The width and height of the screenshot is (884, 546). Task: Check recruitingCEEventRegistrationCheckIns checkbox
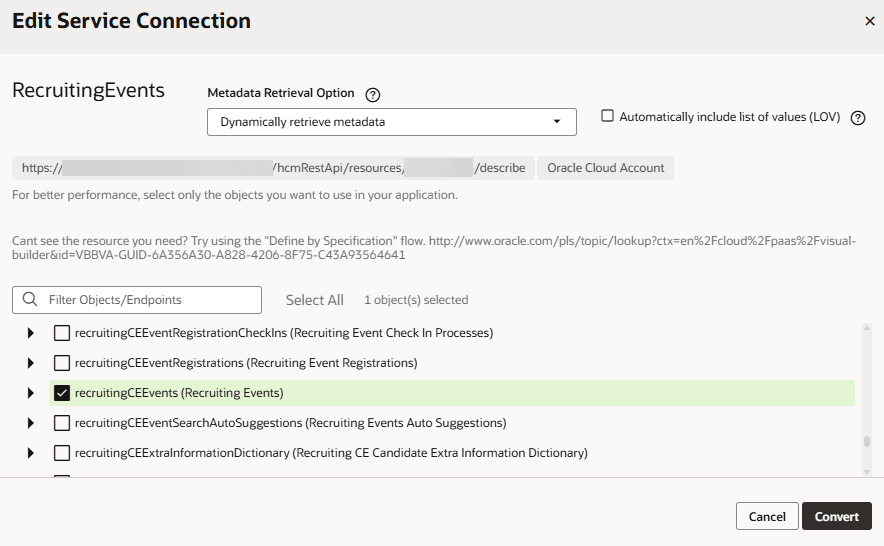pos(62,333)
